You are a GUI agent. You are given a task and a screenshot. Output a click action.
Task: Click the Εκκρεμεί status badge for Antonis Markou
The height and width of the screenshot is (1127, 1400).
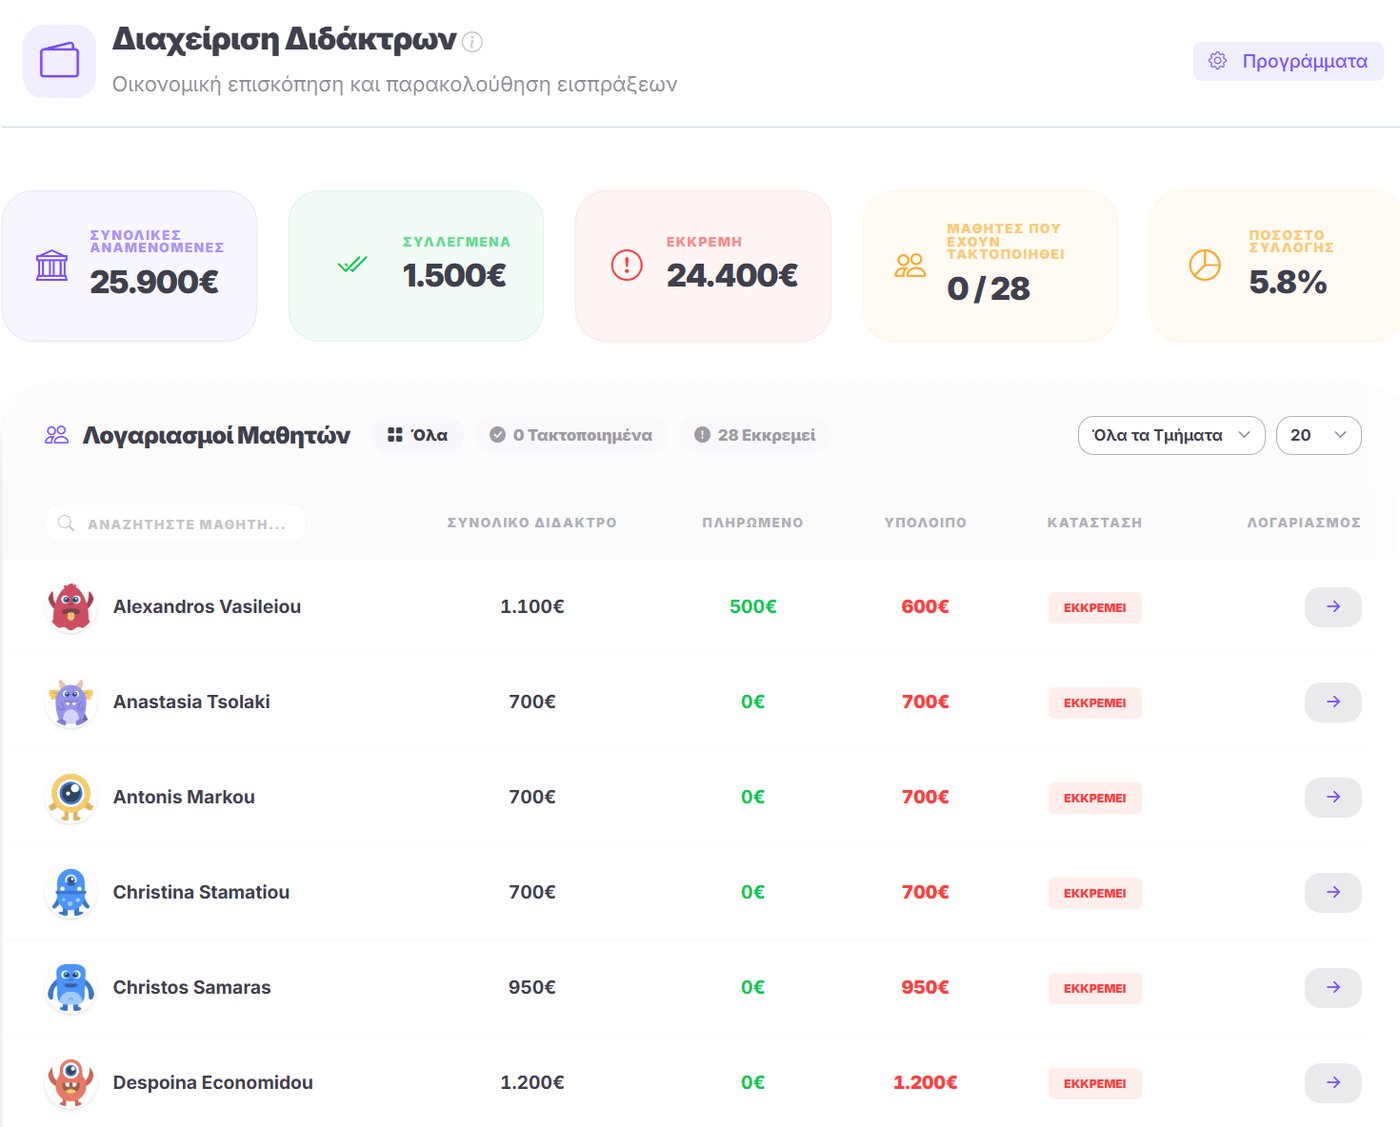pos(1095,798)
